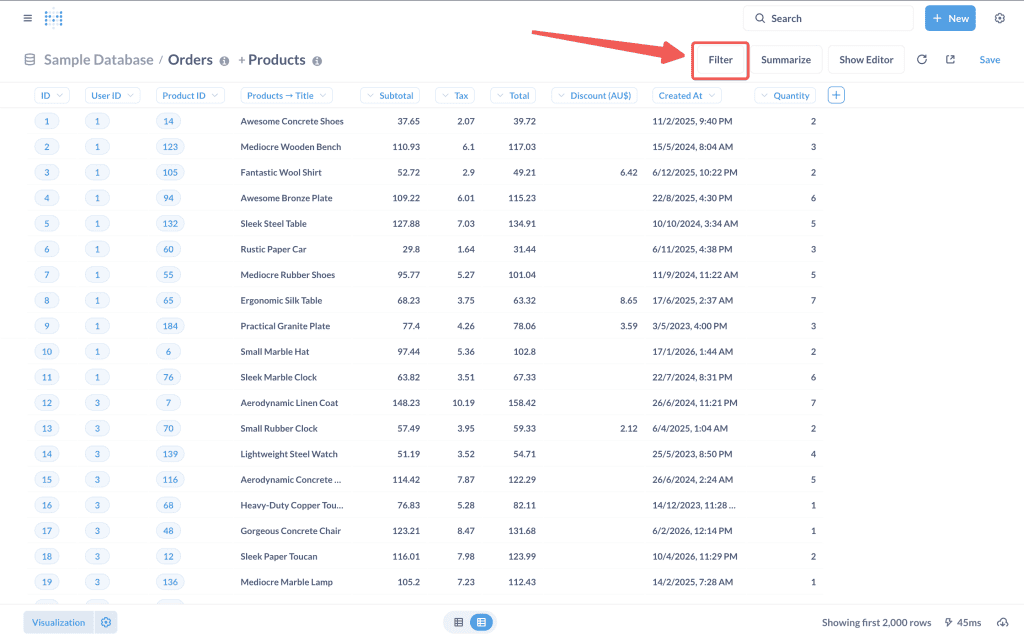
Task: Show info for the Products table
Action: tap(317, 61)
